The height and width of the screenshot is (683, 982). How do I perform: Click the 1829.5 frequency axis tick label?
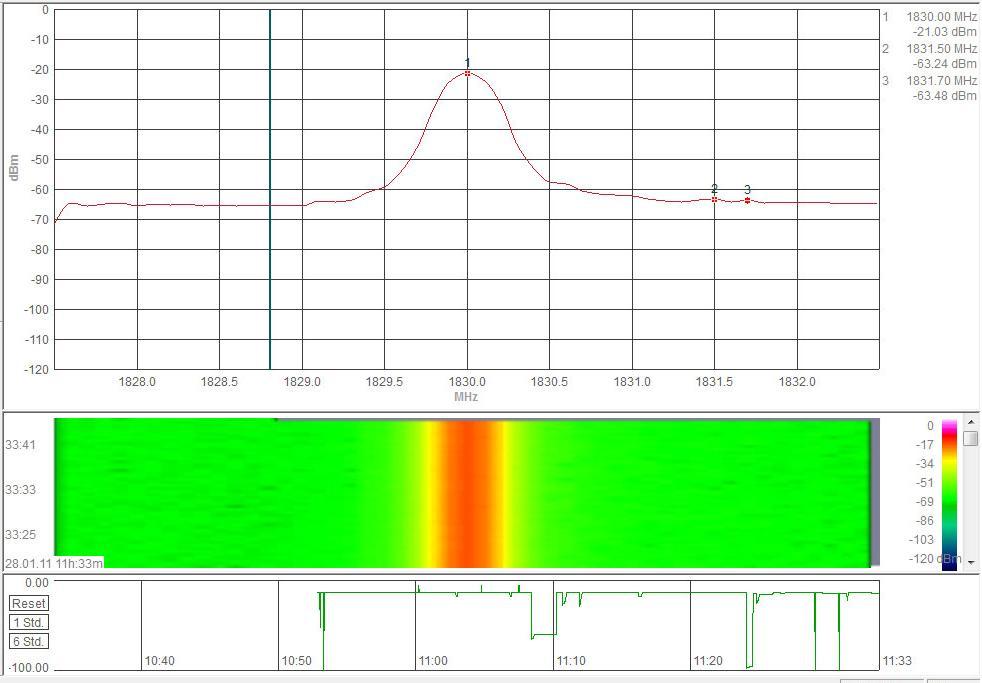(385, 381)
